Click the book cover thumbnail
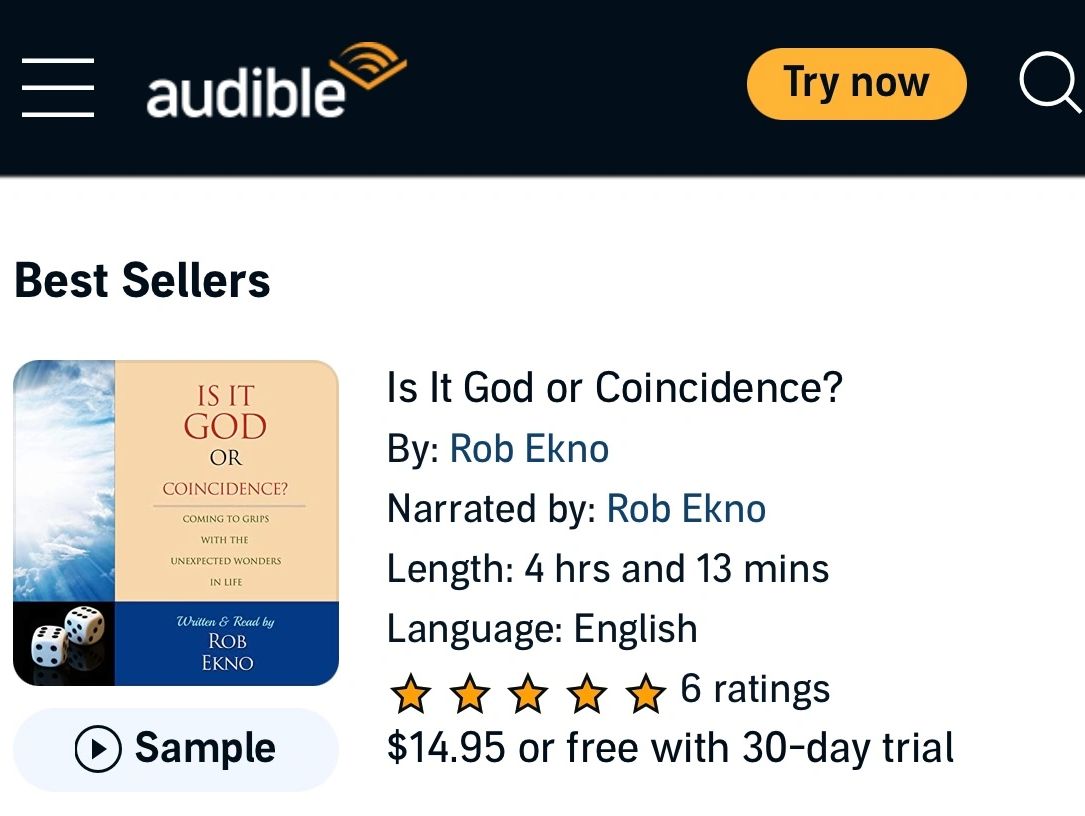Screen dimensions: 1085x816 (176, 522)
